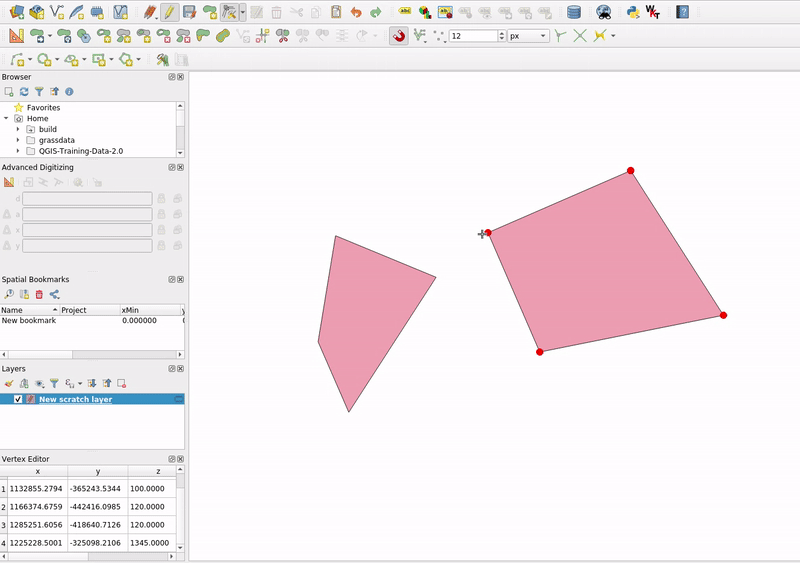Toggle the yellow Enable Tracing icon
The image size is (800, 563).
point(599,35)
